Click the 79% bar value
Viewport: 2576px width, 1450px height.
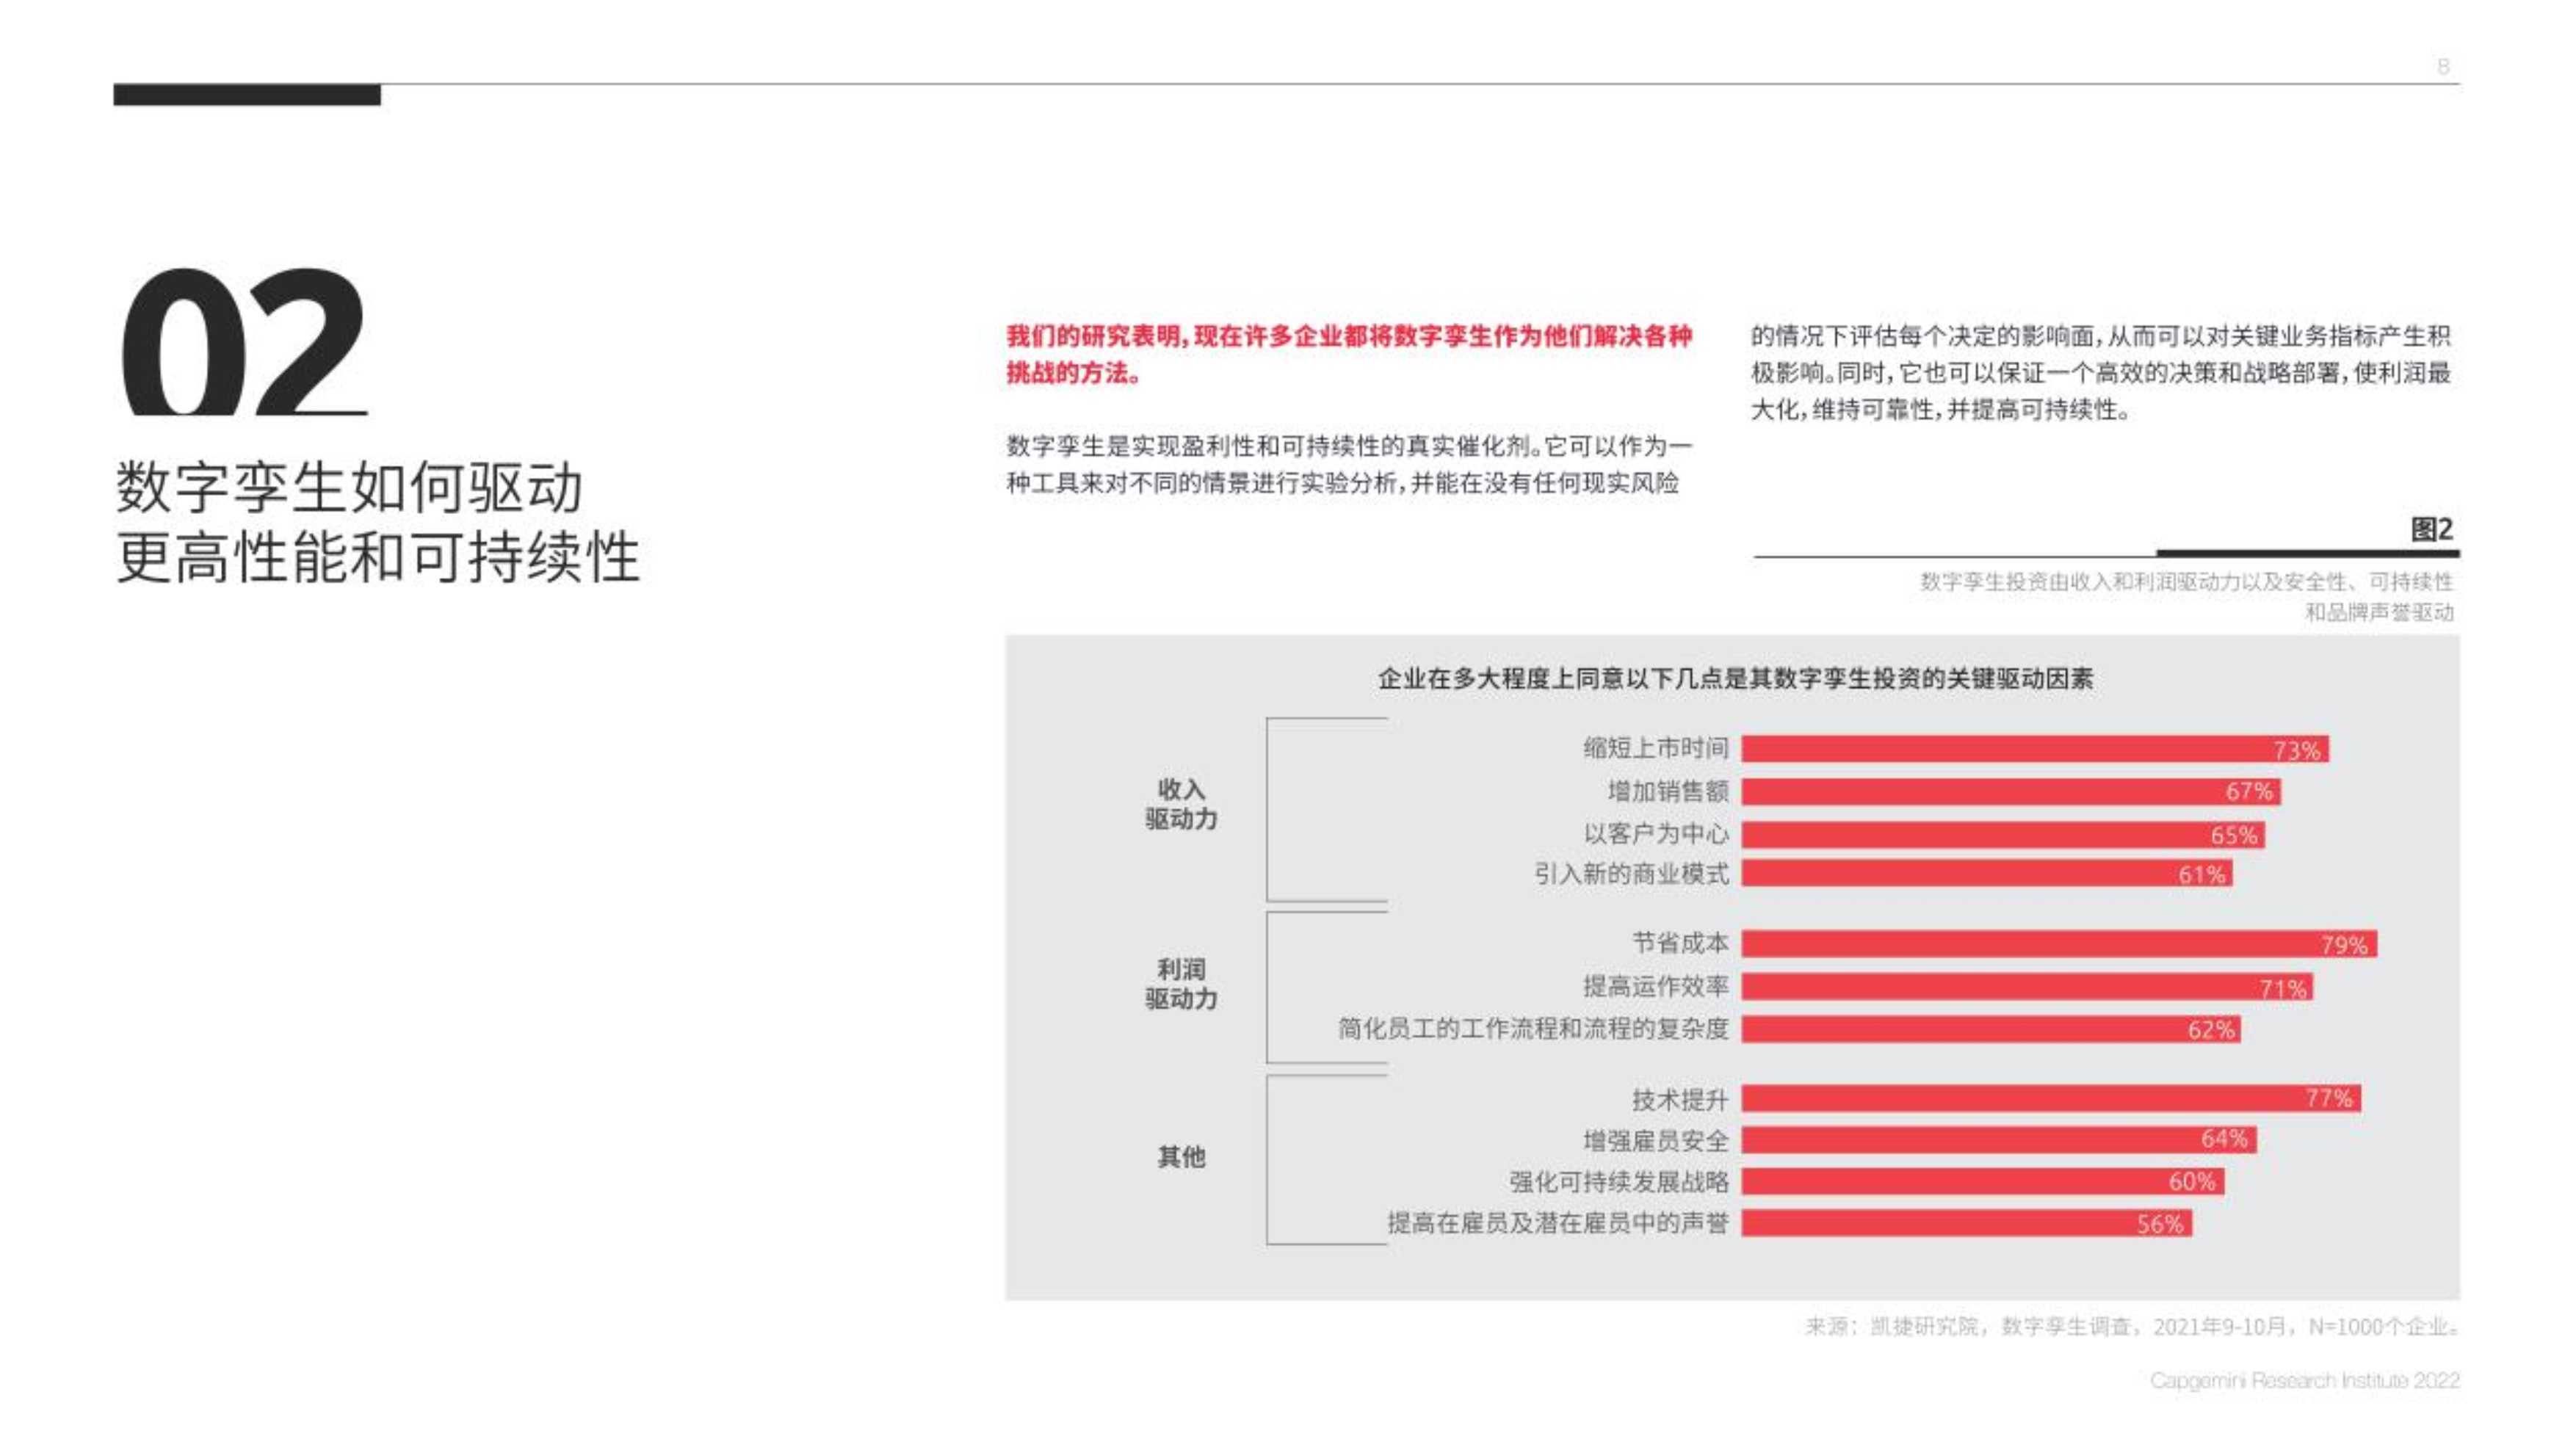pos(2344,945)
